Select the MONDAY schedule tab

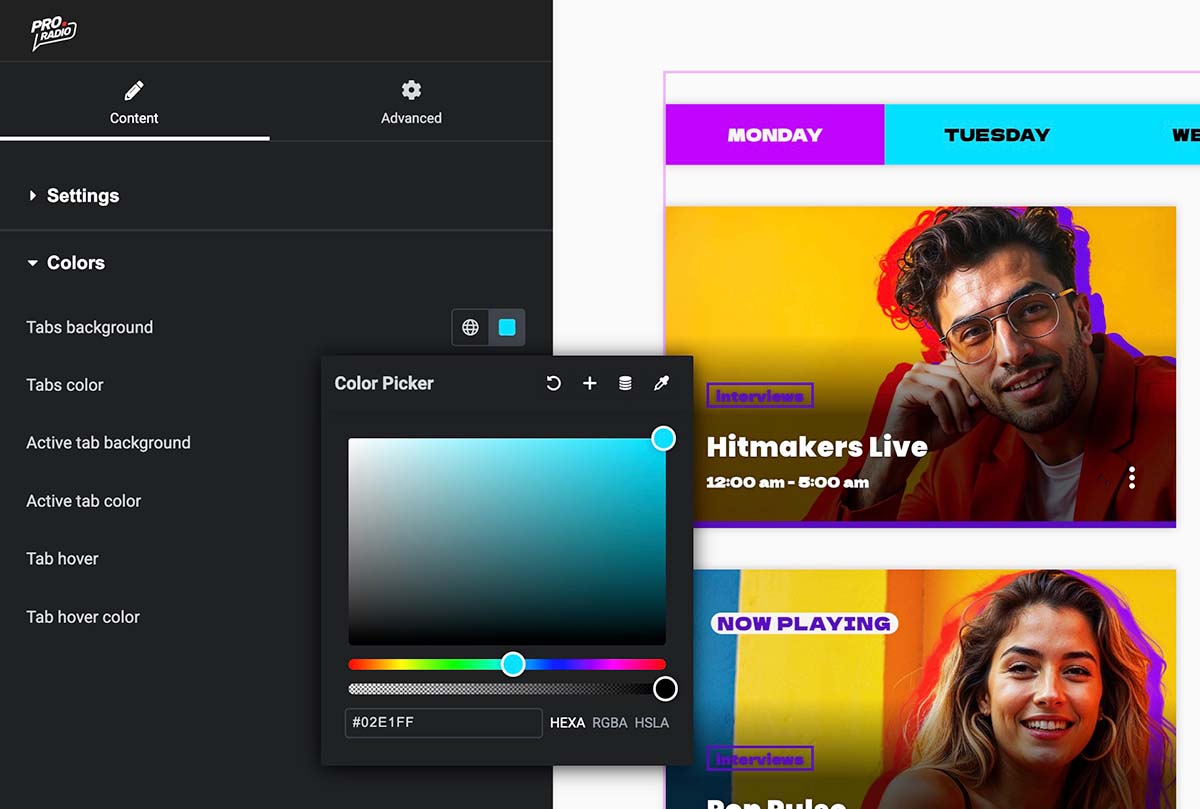point(775,135)
